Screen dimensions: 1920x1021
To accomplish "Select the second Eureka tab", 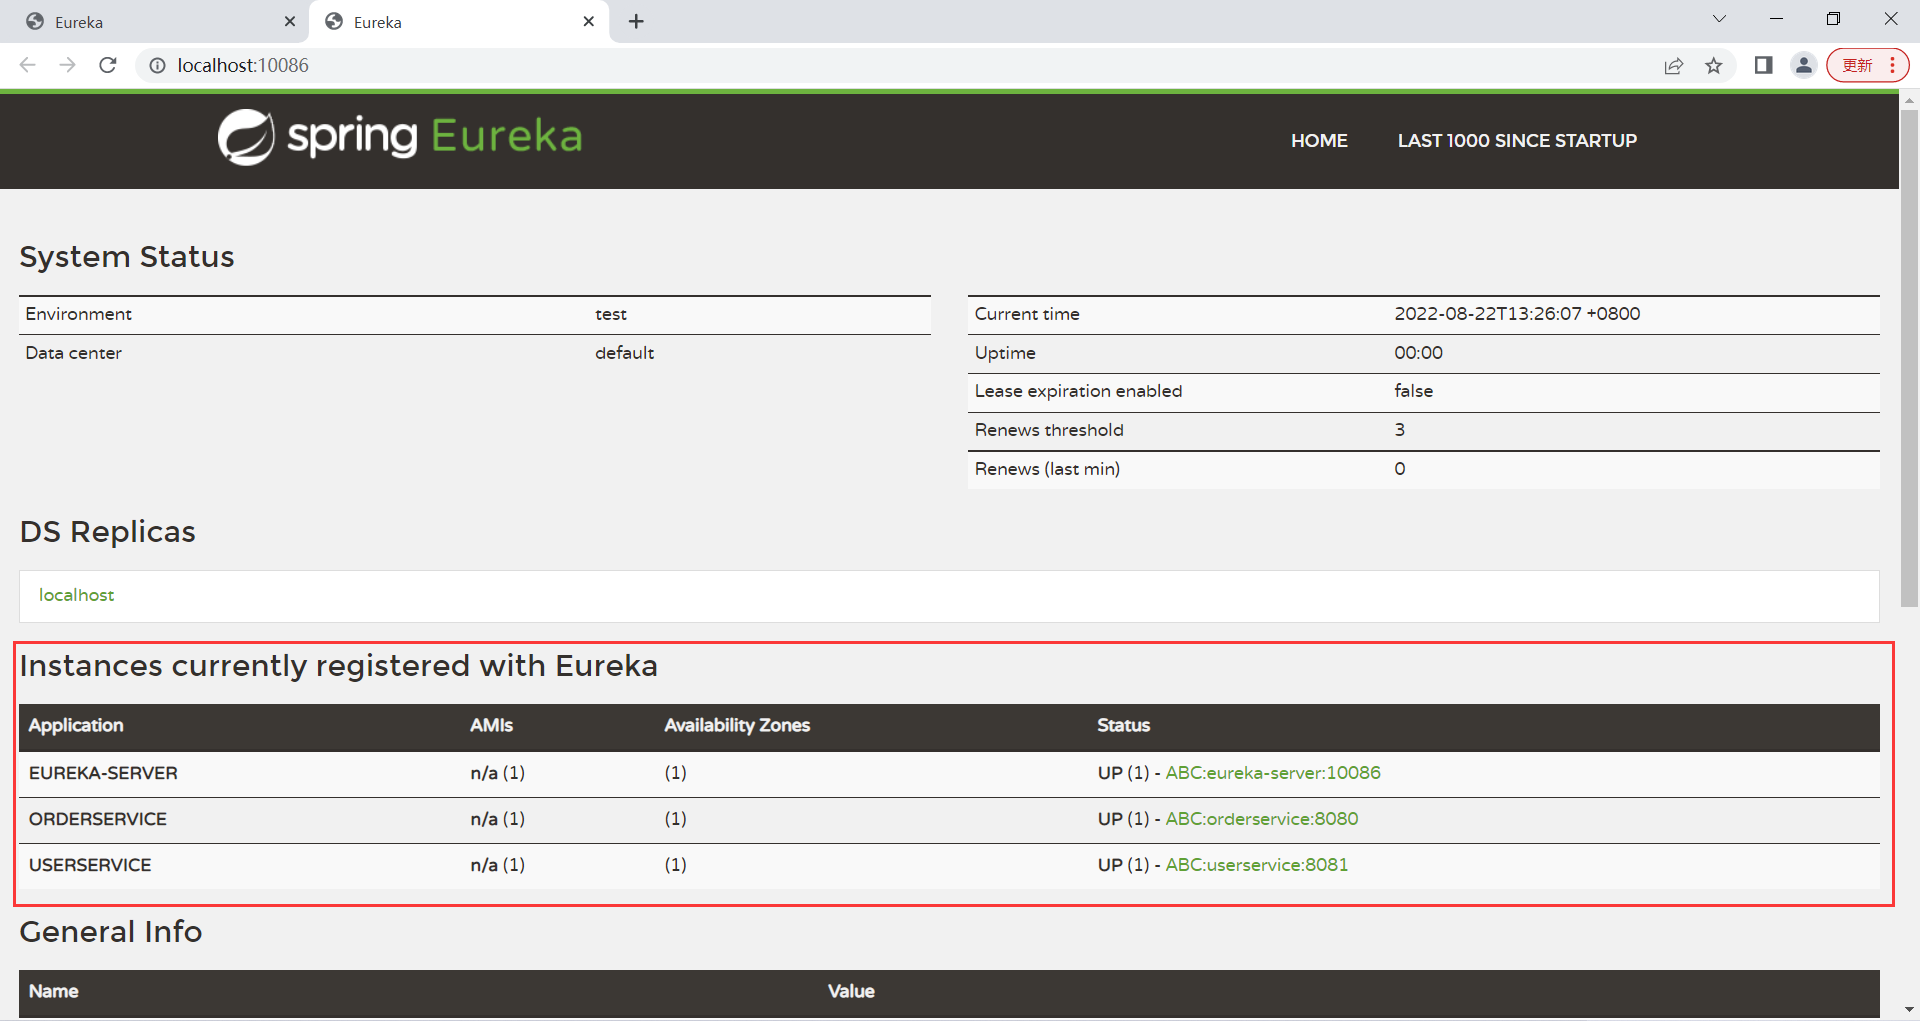I will (x=458, y=22).
